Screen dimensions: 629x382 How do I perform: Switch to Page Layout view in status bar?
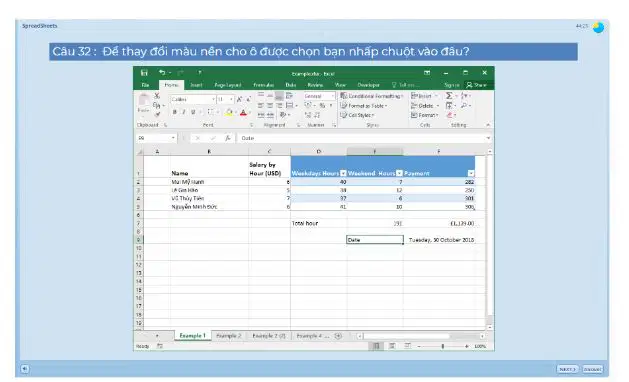coord(392,346)
